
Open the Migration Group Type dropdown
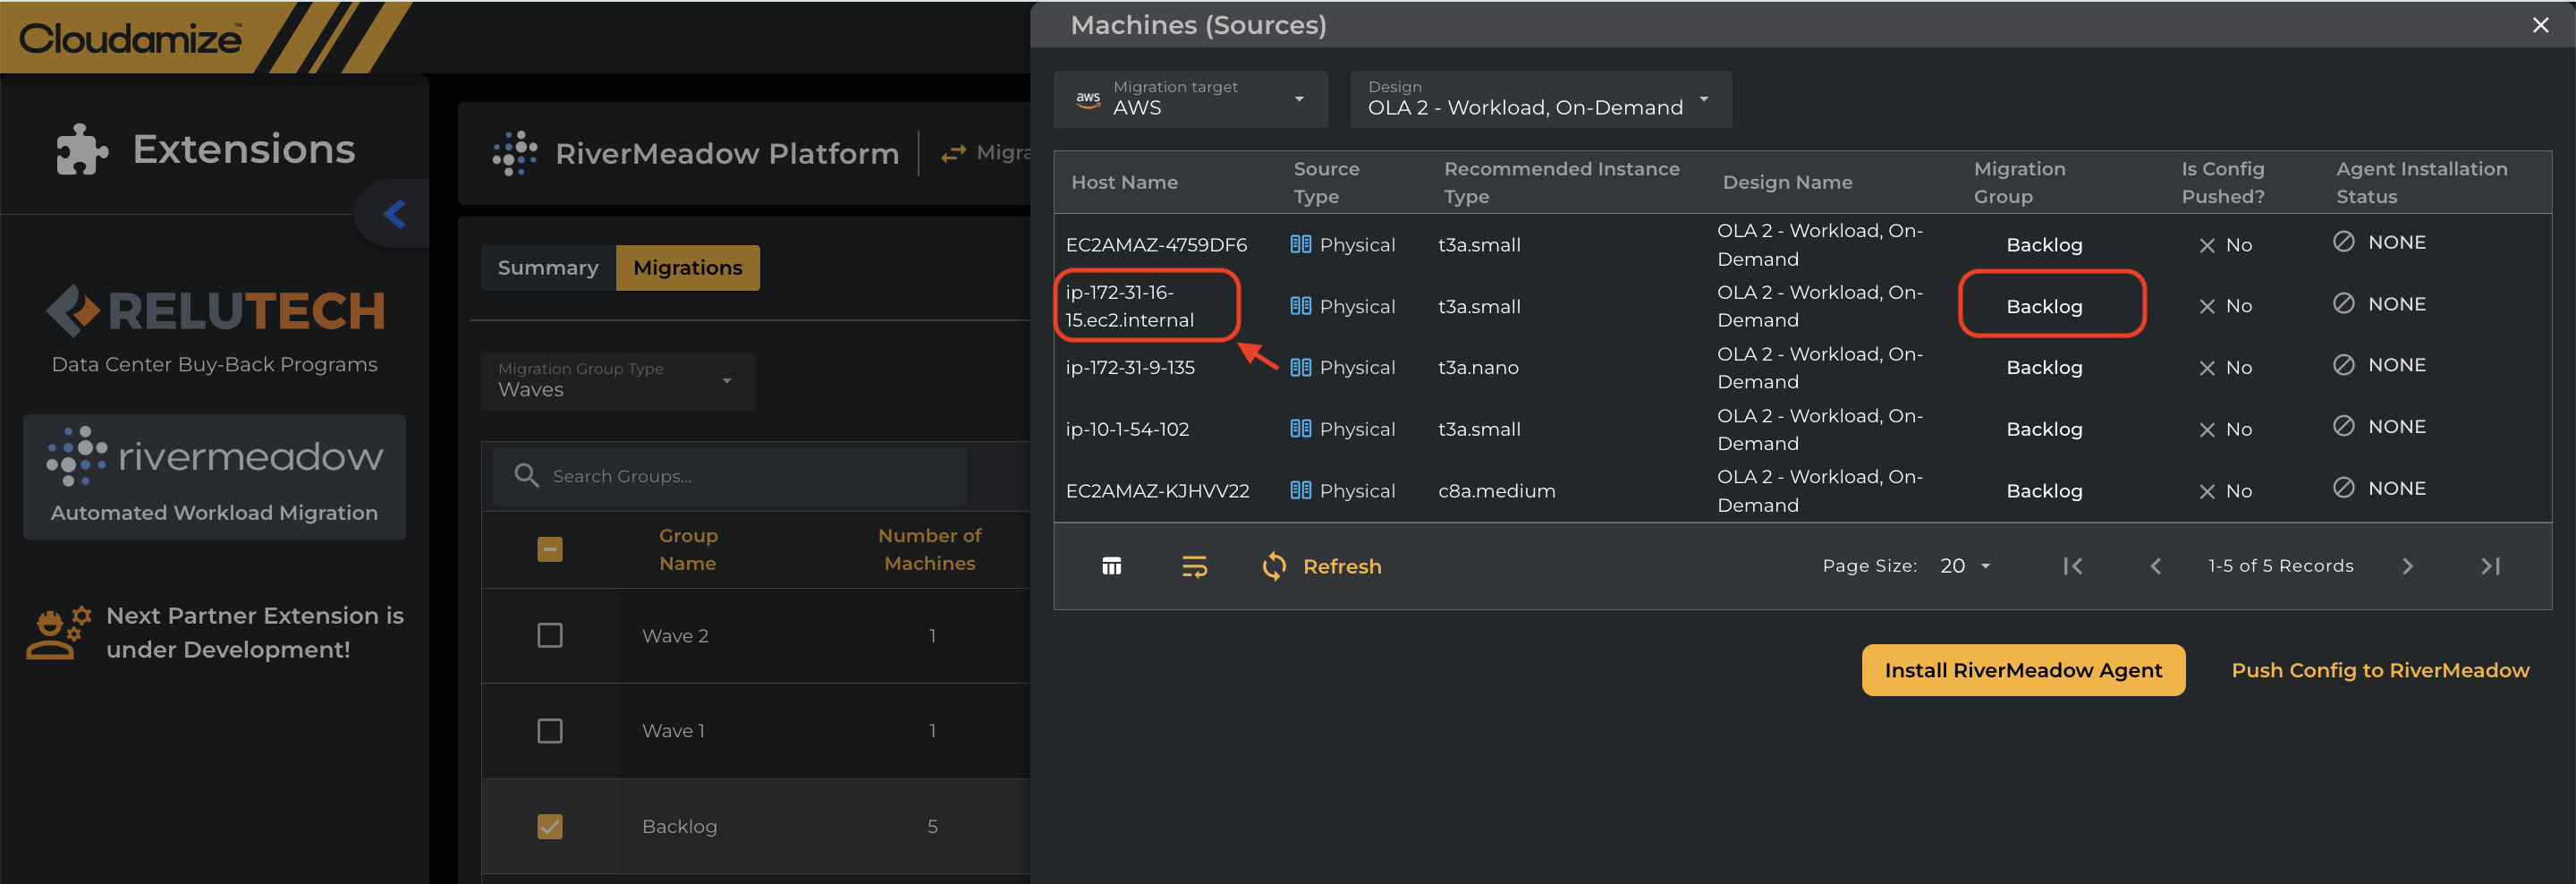point(618,380)
